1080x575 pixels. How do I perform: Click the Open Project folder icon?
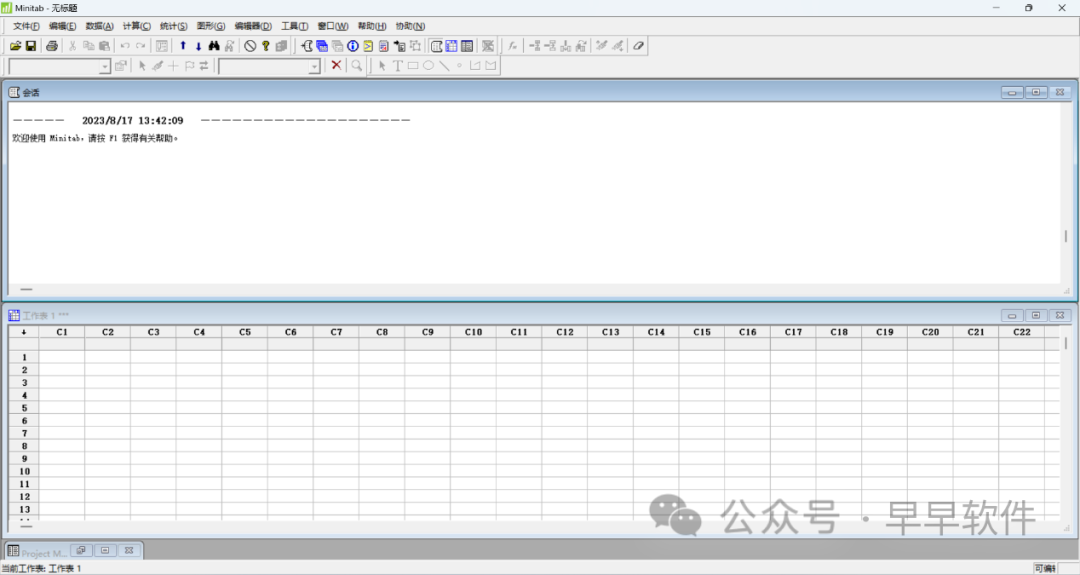(16, 46)
